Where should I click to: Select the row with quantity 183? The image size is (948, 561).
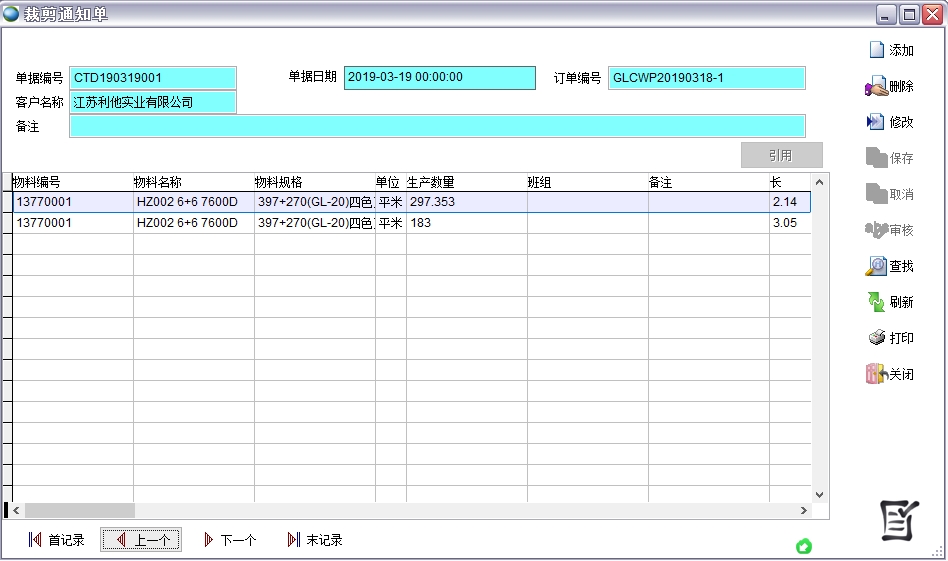click(465, 223)
